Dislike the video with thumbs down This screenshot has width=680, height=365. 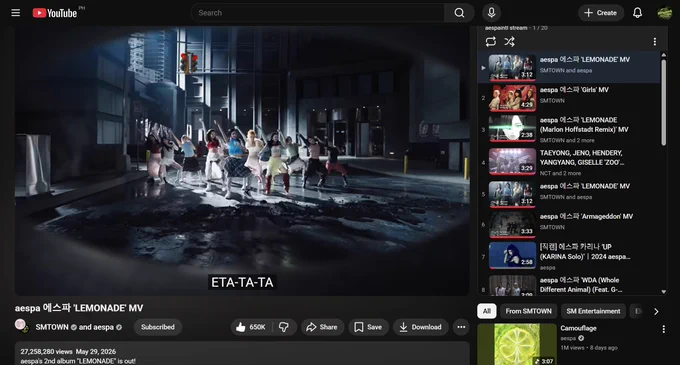coord(284,327)
